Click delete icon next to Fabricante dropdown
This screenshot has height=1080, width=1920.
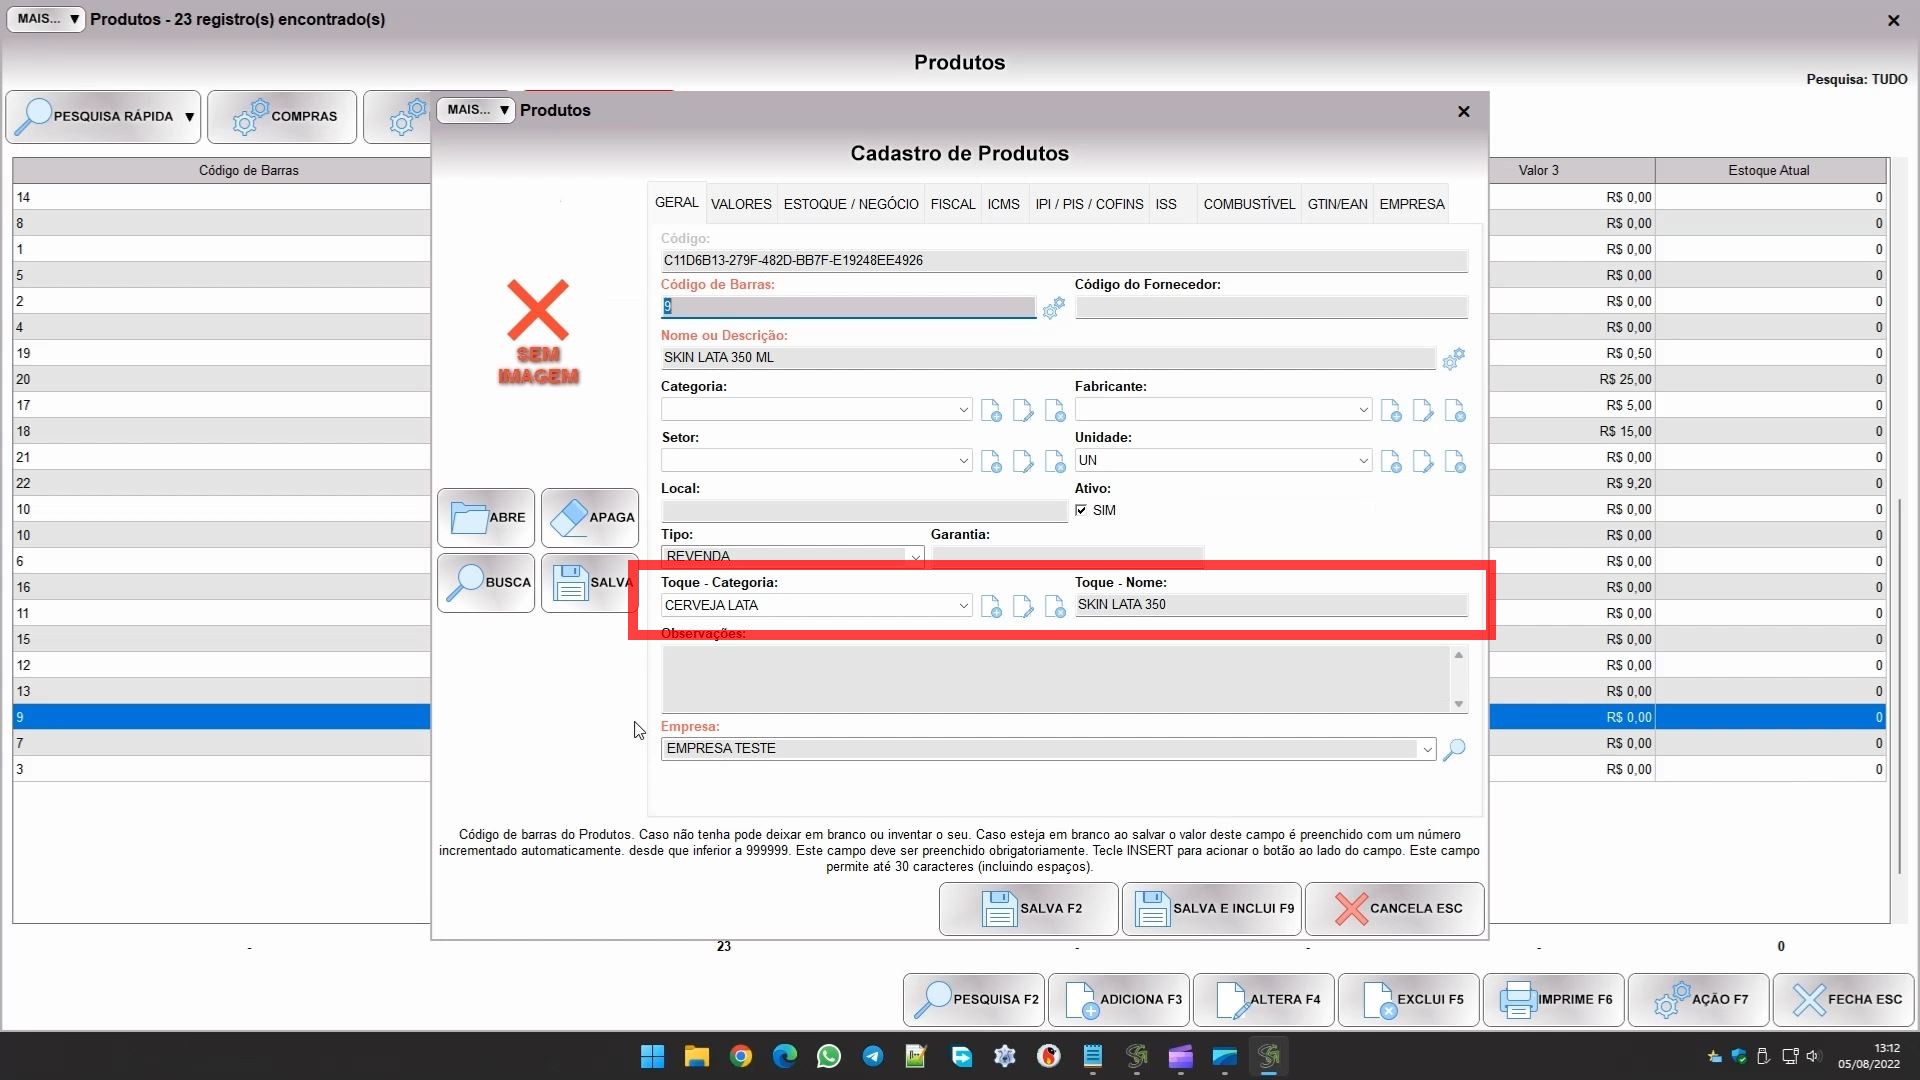tap(1455, 410)
